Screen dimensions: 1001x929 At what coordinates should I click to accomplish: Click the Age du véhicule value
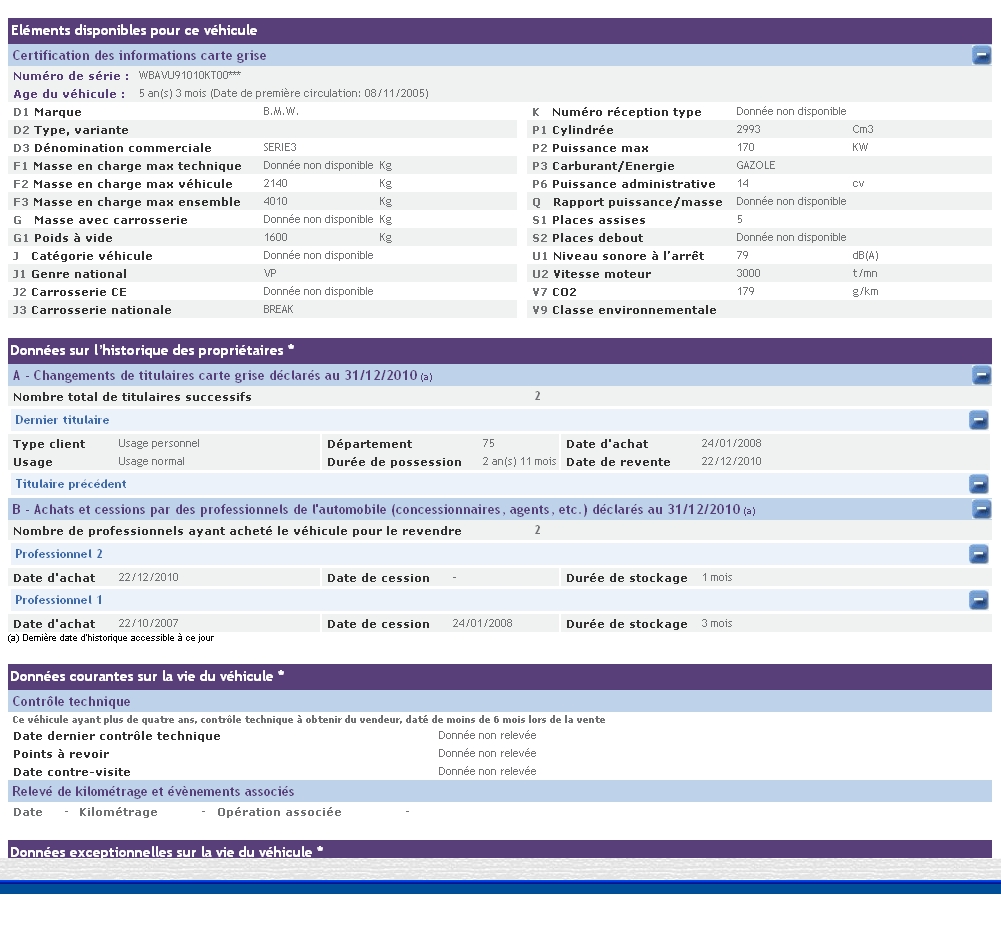click(283, 93)
